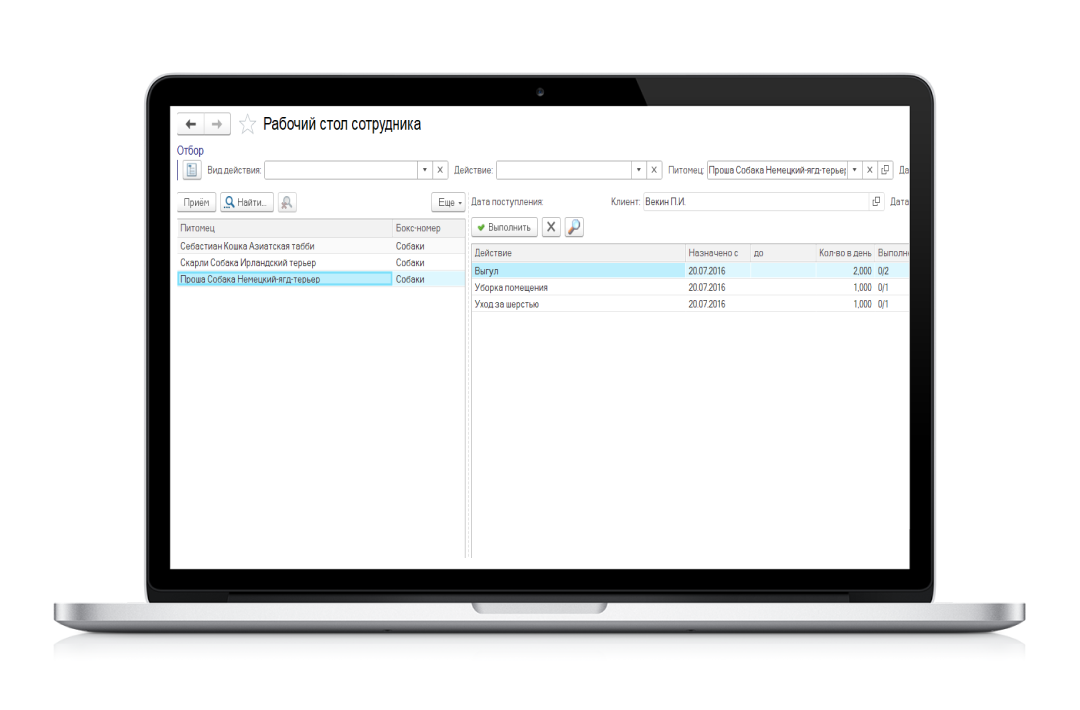Expand the Питомец dropdown list
Viewport: 1080px width, 710px height.
point(854,170)
